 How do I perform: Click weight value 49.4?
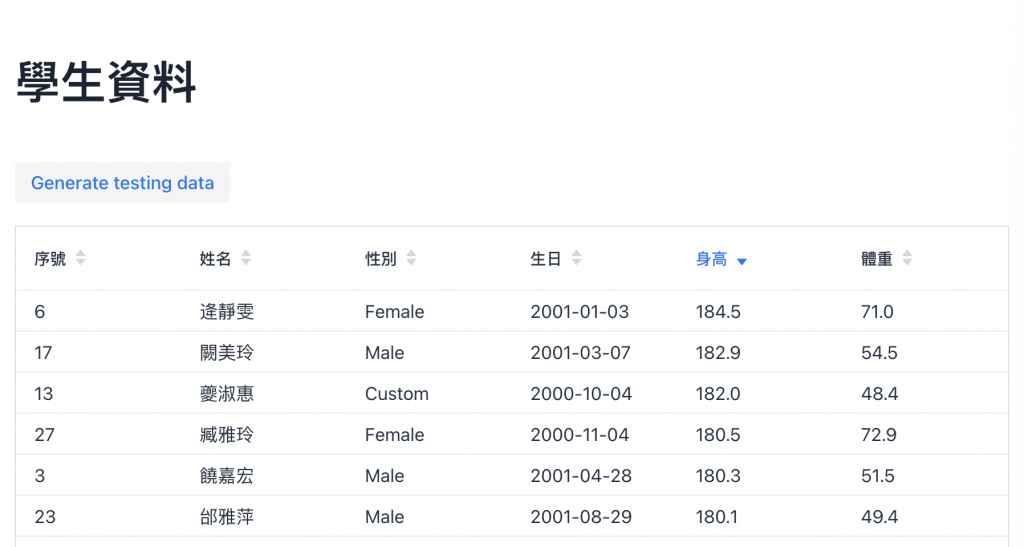879,517
